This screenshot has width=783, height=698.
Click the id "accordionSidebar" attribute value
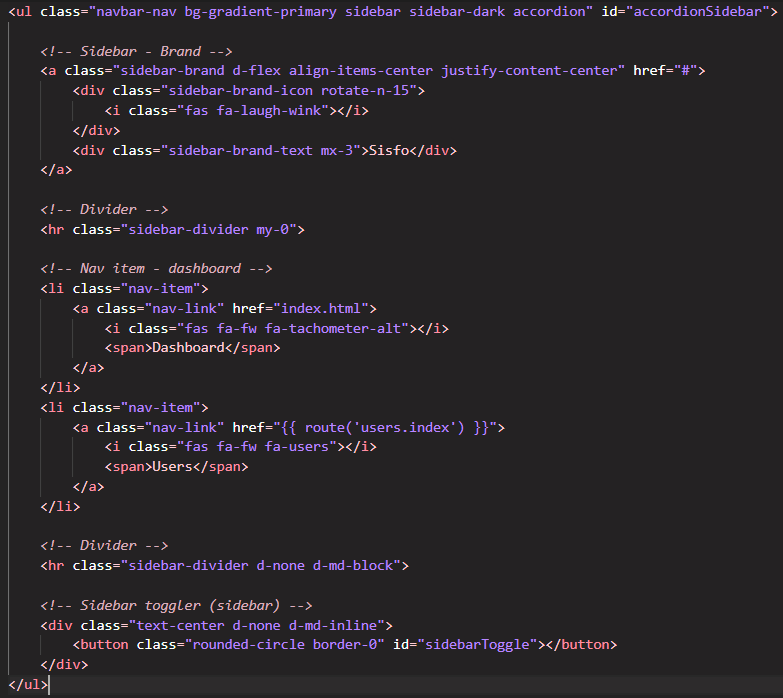pyautogui.click(x=697, y=11)
